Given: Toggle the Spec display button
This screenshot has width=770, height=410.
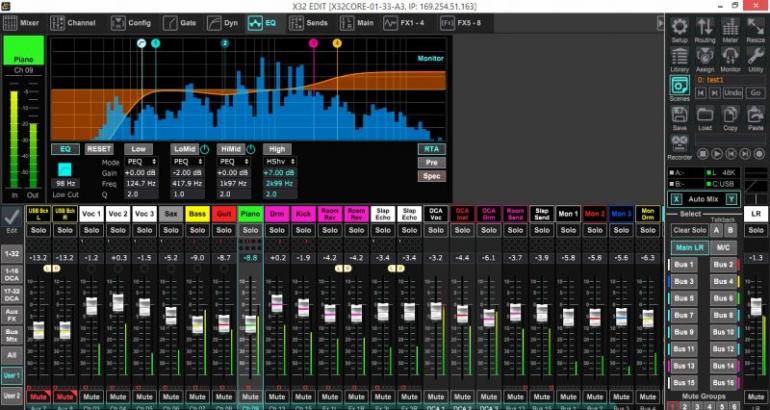Looking at the screenshot, I should coord(432,176).
